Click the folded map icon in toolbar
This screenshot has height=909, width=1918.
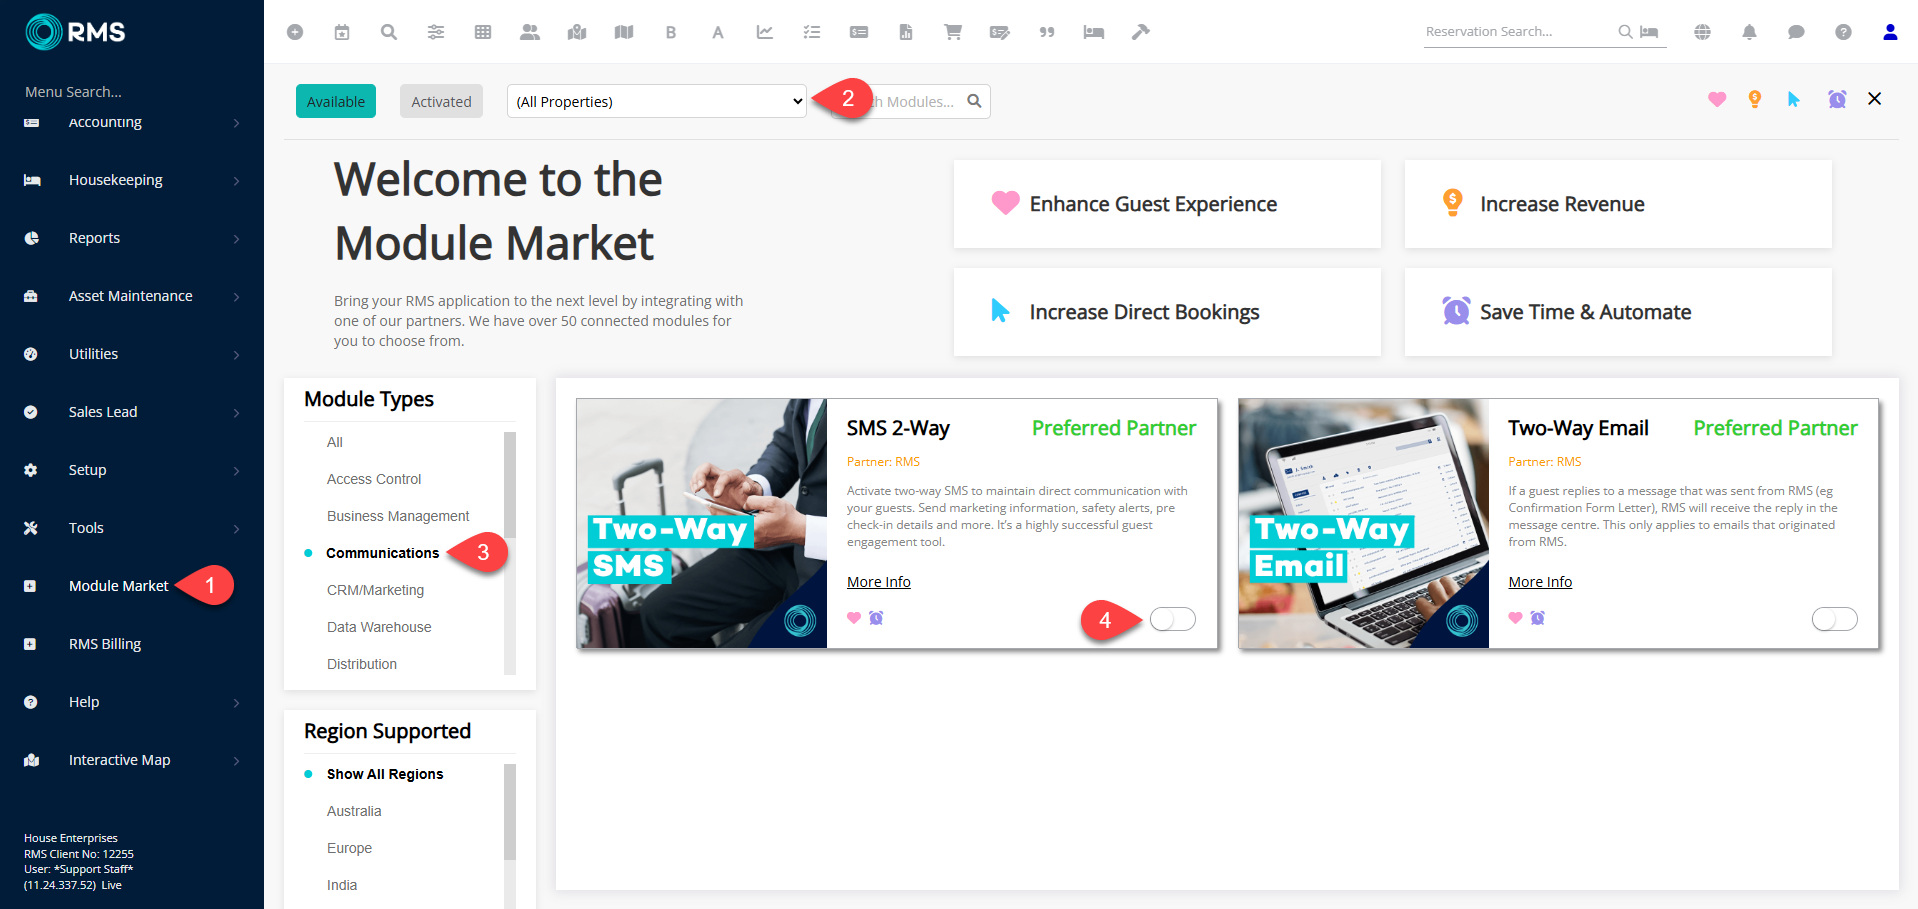[624, 32]
